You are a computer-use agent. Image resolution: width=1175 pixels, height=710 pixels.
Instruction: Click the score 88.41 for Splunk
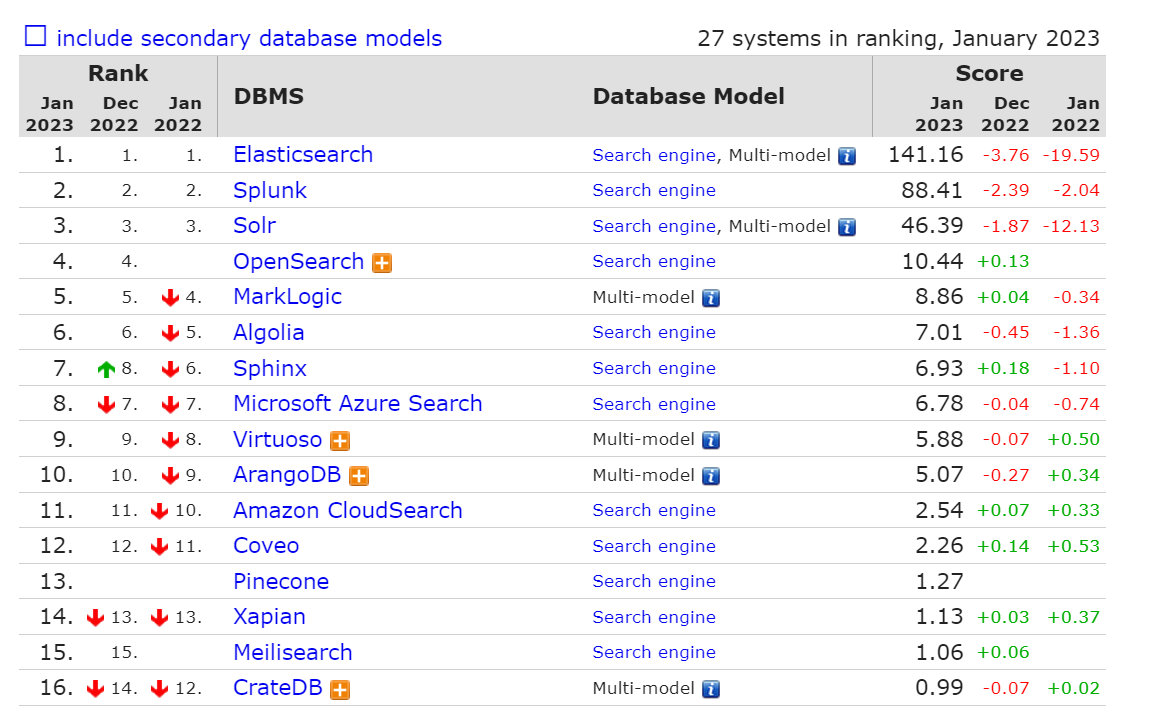(932, 190)
